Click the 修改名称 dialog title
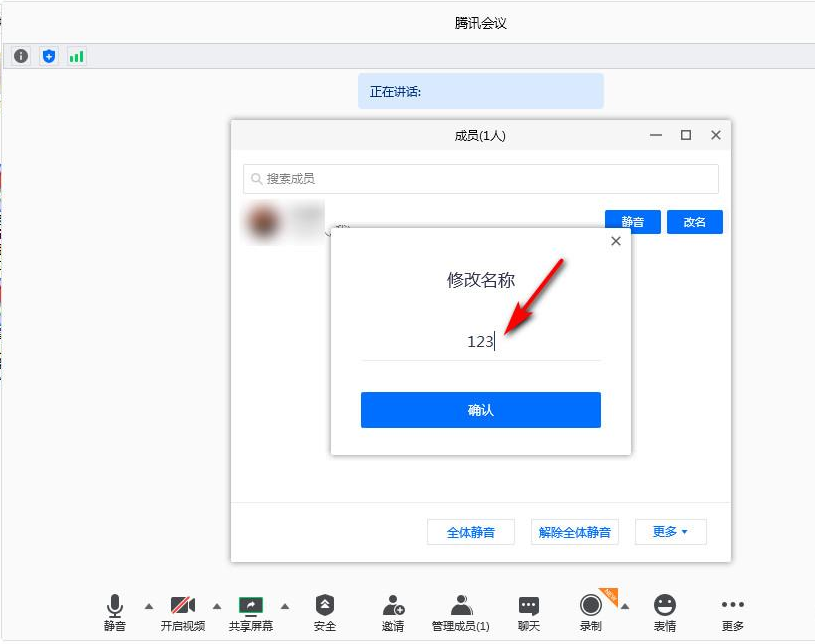The height and width of the screenshot is (644, 815). pos(481,280)
